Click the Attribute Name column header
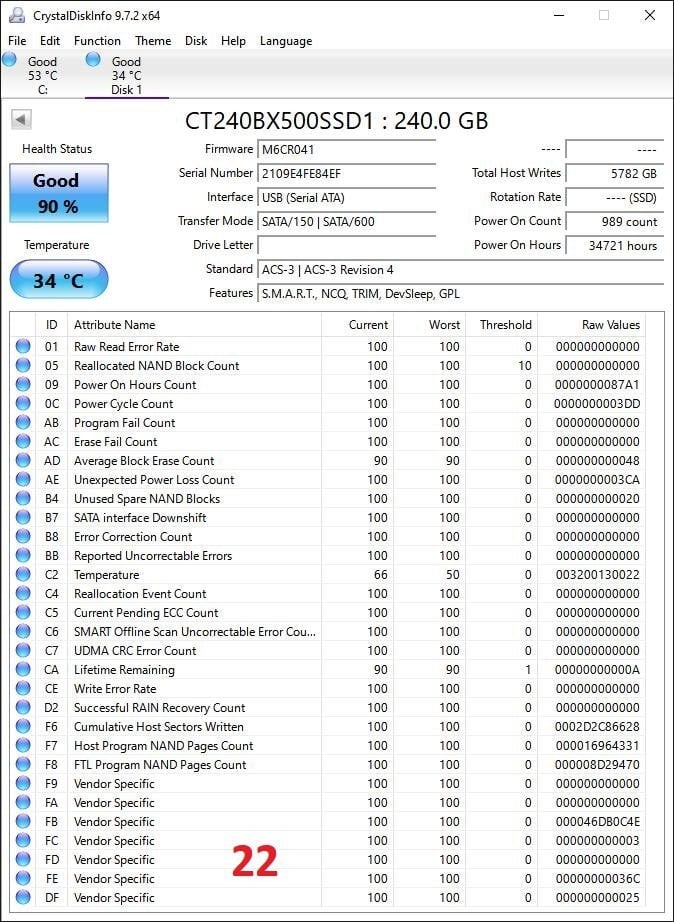674x922 pixels. [194, 325]
